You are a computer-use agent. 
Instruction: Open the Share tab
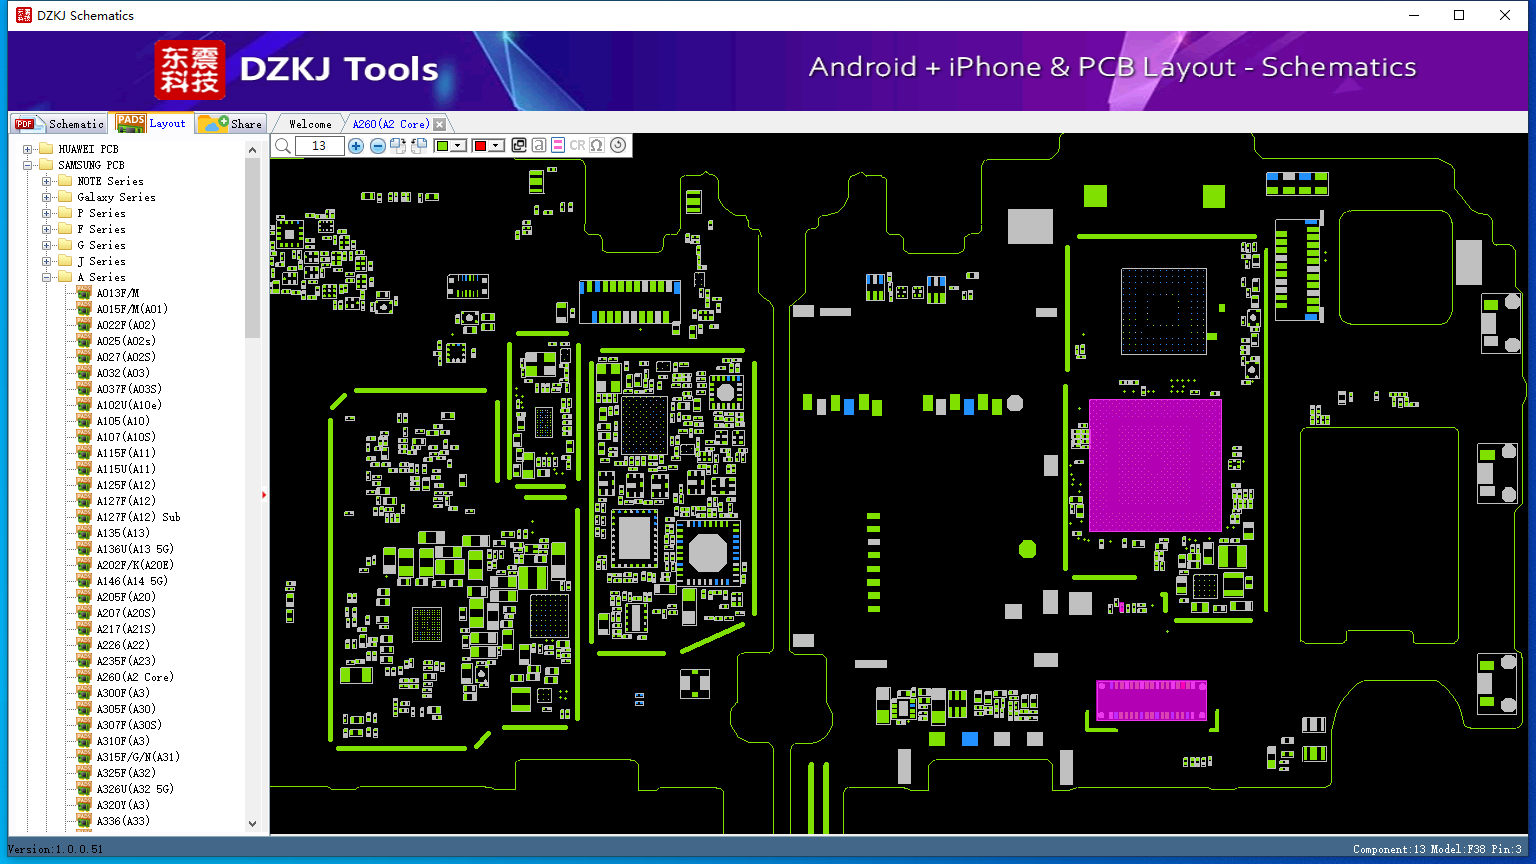point(230,124)
